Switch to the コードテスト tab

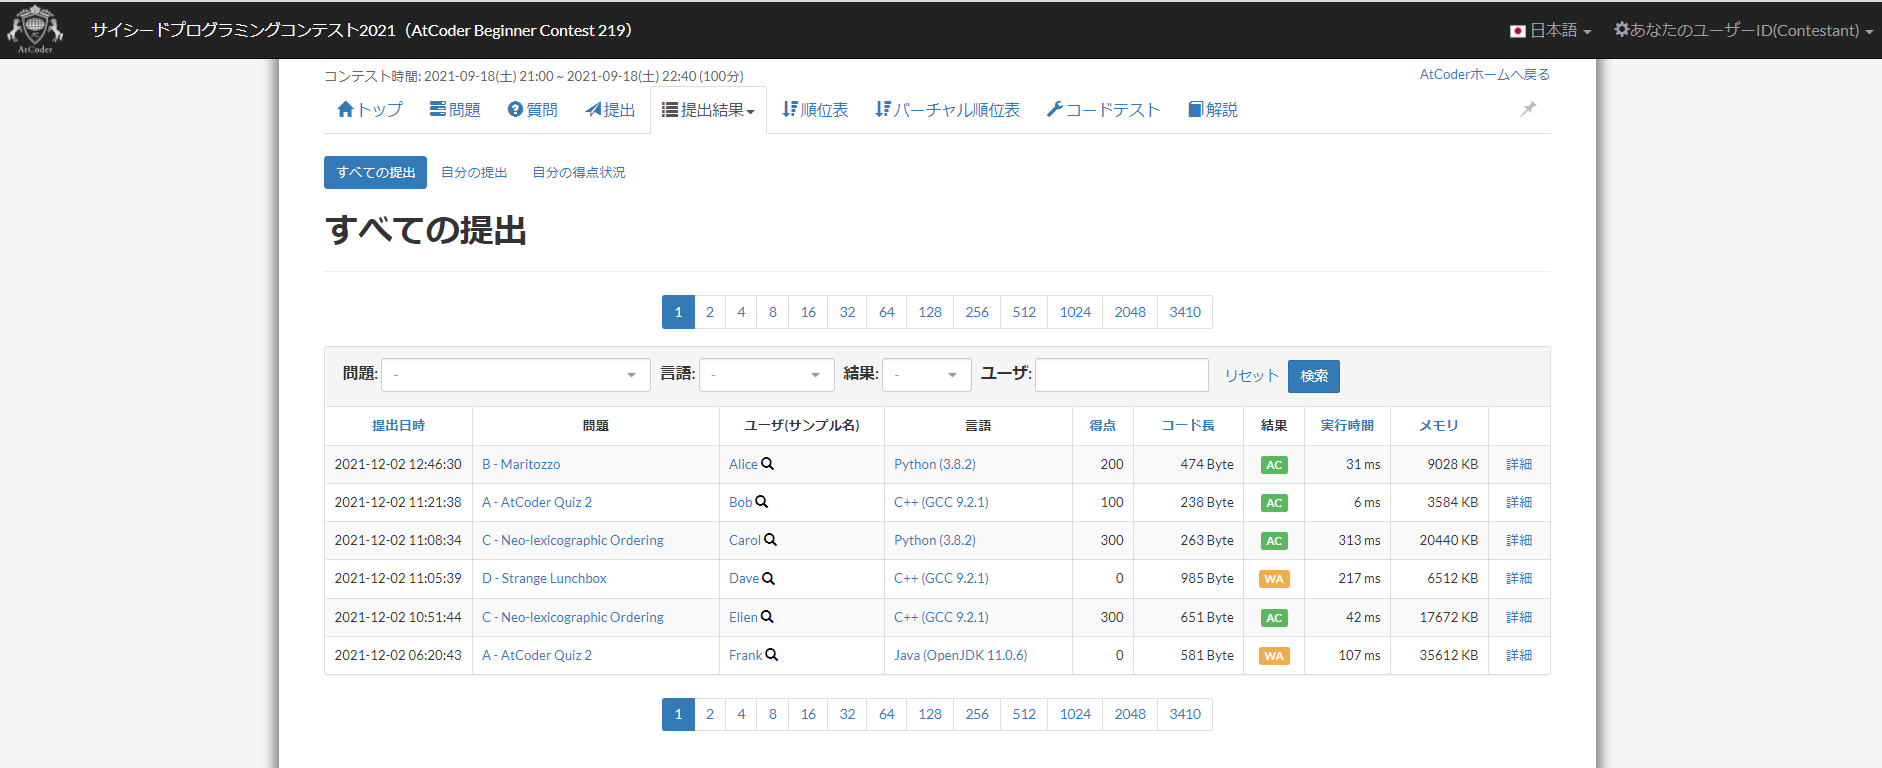(x=1103, y=110)
